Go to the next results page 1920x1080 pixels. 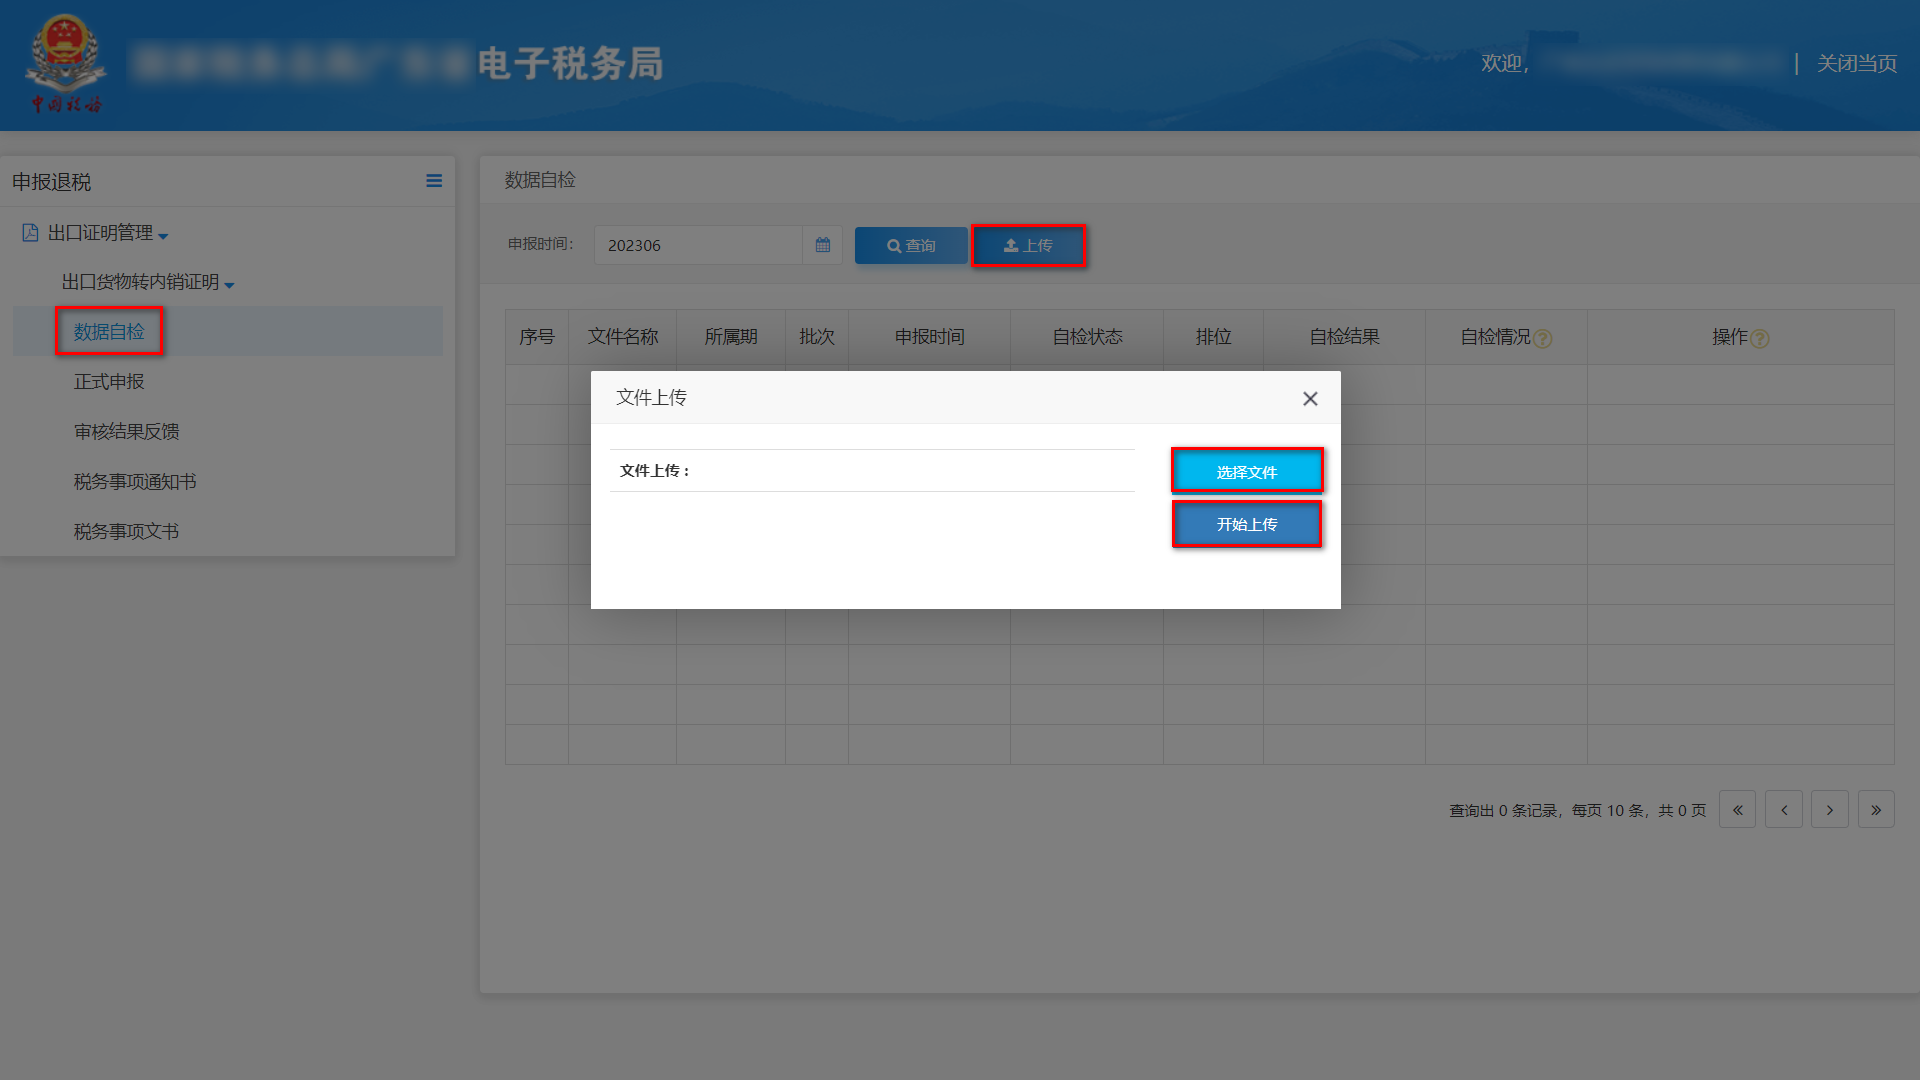(x=1829, y=810)
